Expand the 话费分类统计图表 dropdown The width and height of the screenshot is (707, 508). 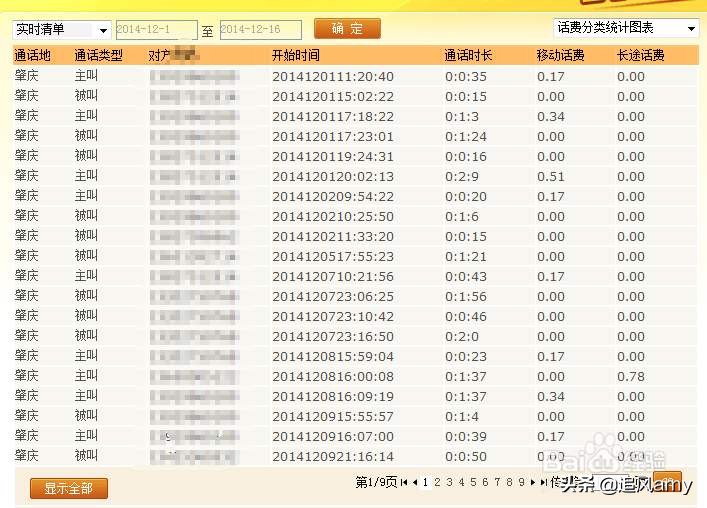[626, 29]
